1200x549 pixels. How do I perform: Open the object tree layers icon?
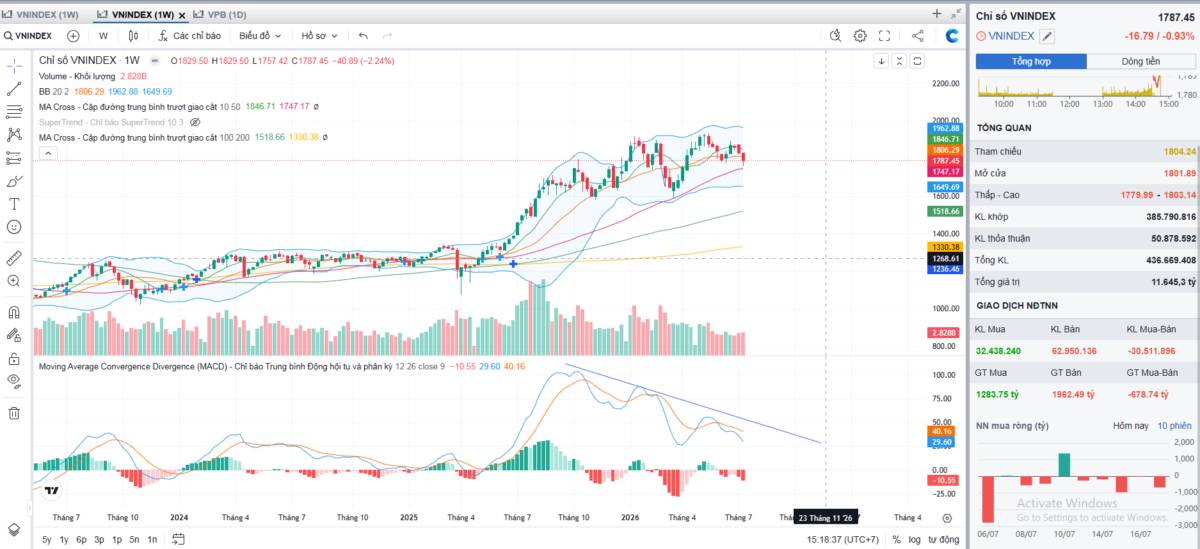click(14, 529)
